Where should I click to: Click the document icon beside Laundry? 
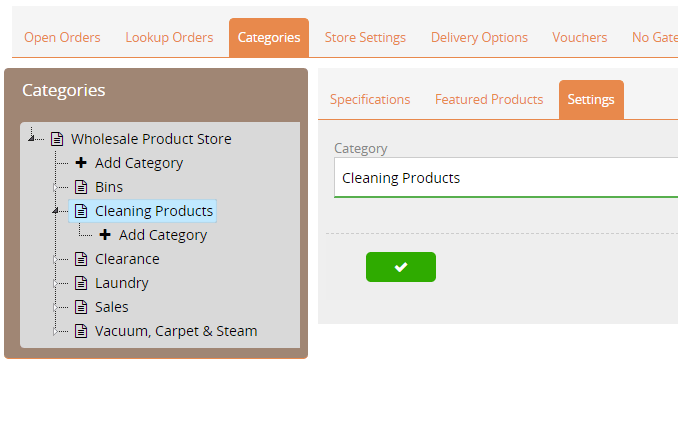[81, 283]
